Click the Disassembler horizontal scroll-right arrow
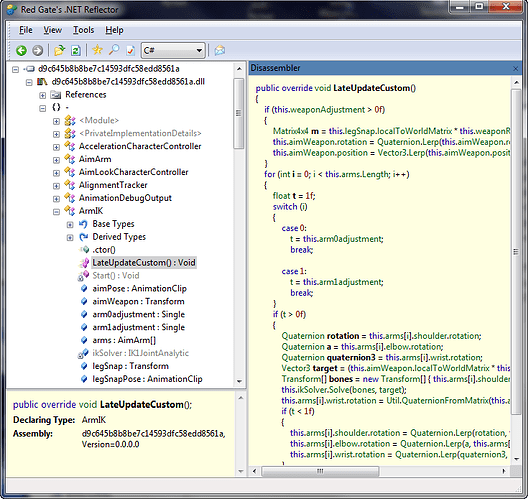The image size is (528, 499). coord(504,471)
